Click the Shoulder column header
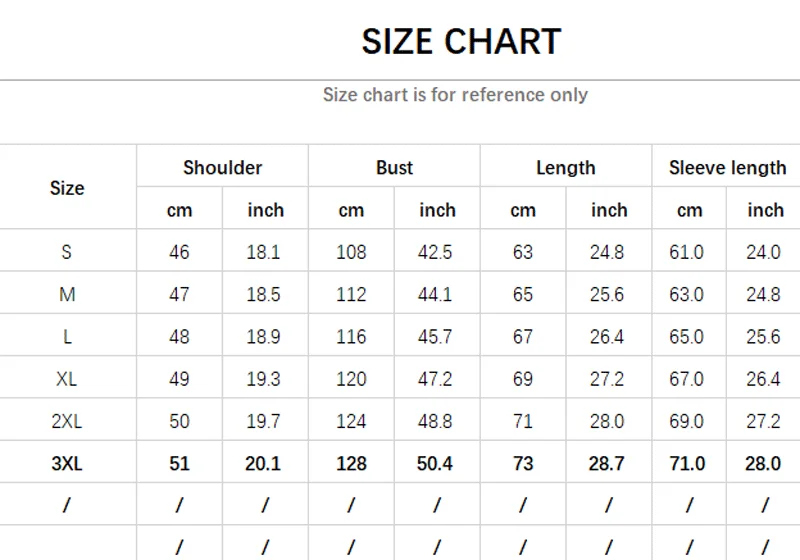 click(222, 167)
